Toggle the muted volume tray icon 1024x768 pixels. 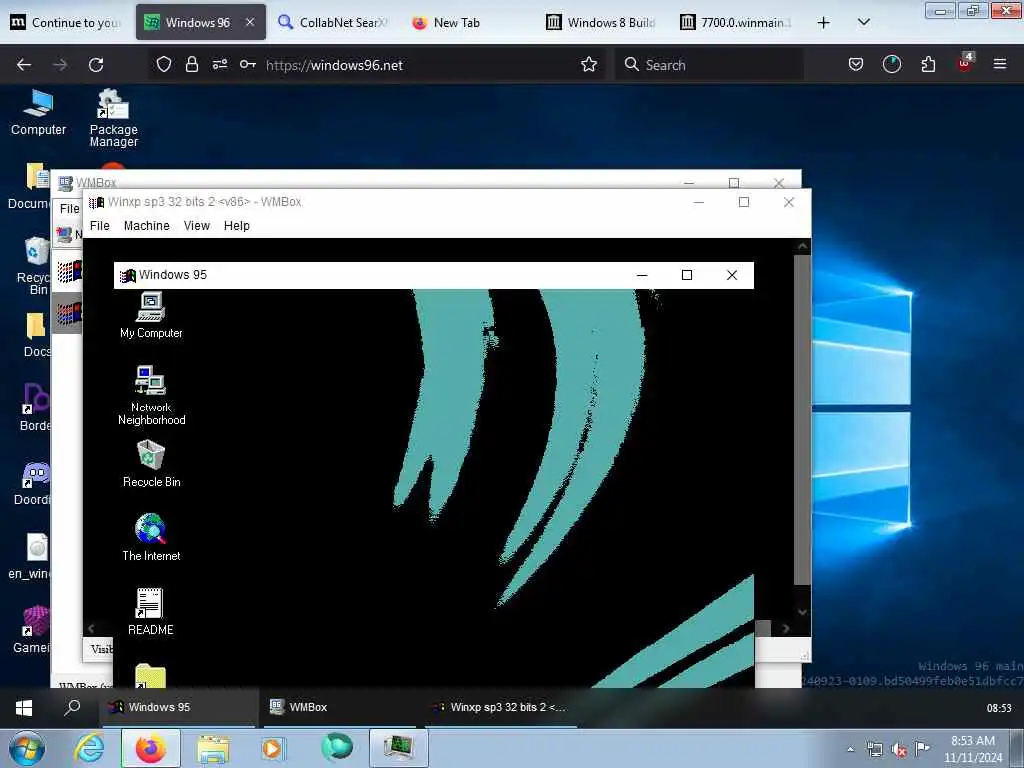pyautogui.click(x=899, y=750)
